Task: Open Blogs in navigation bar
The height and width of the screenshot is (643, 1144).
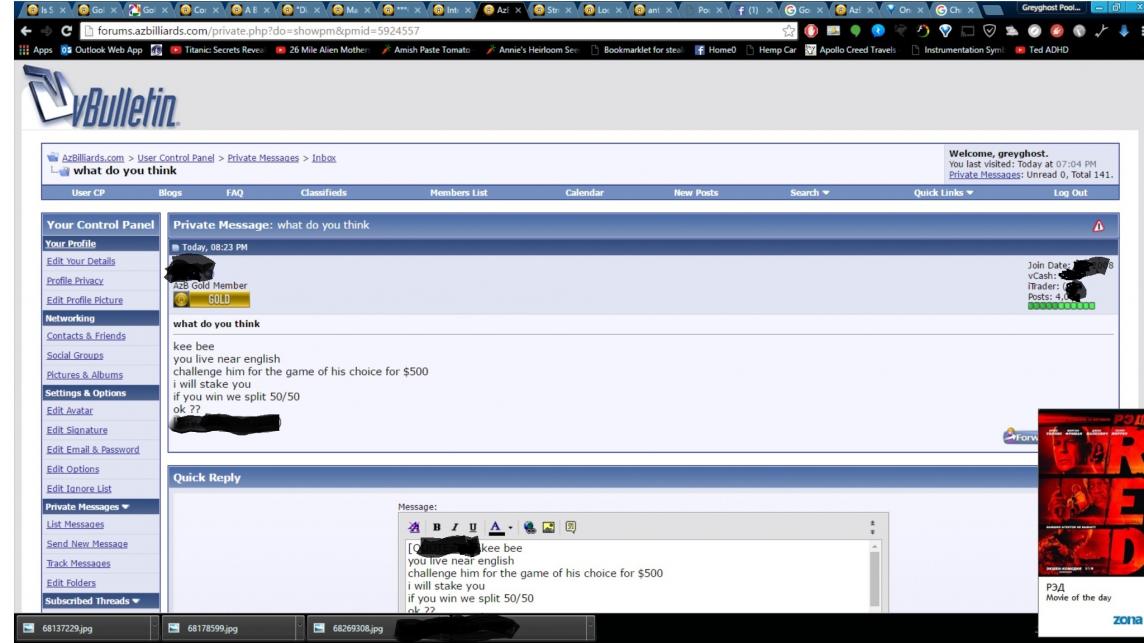Action: (x=170, y=193)
